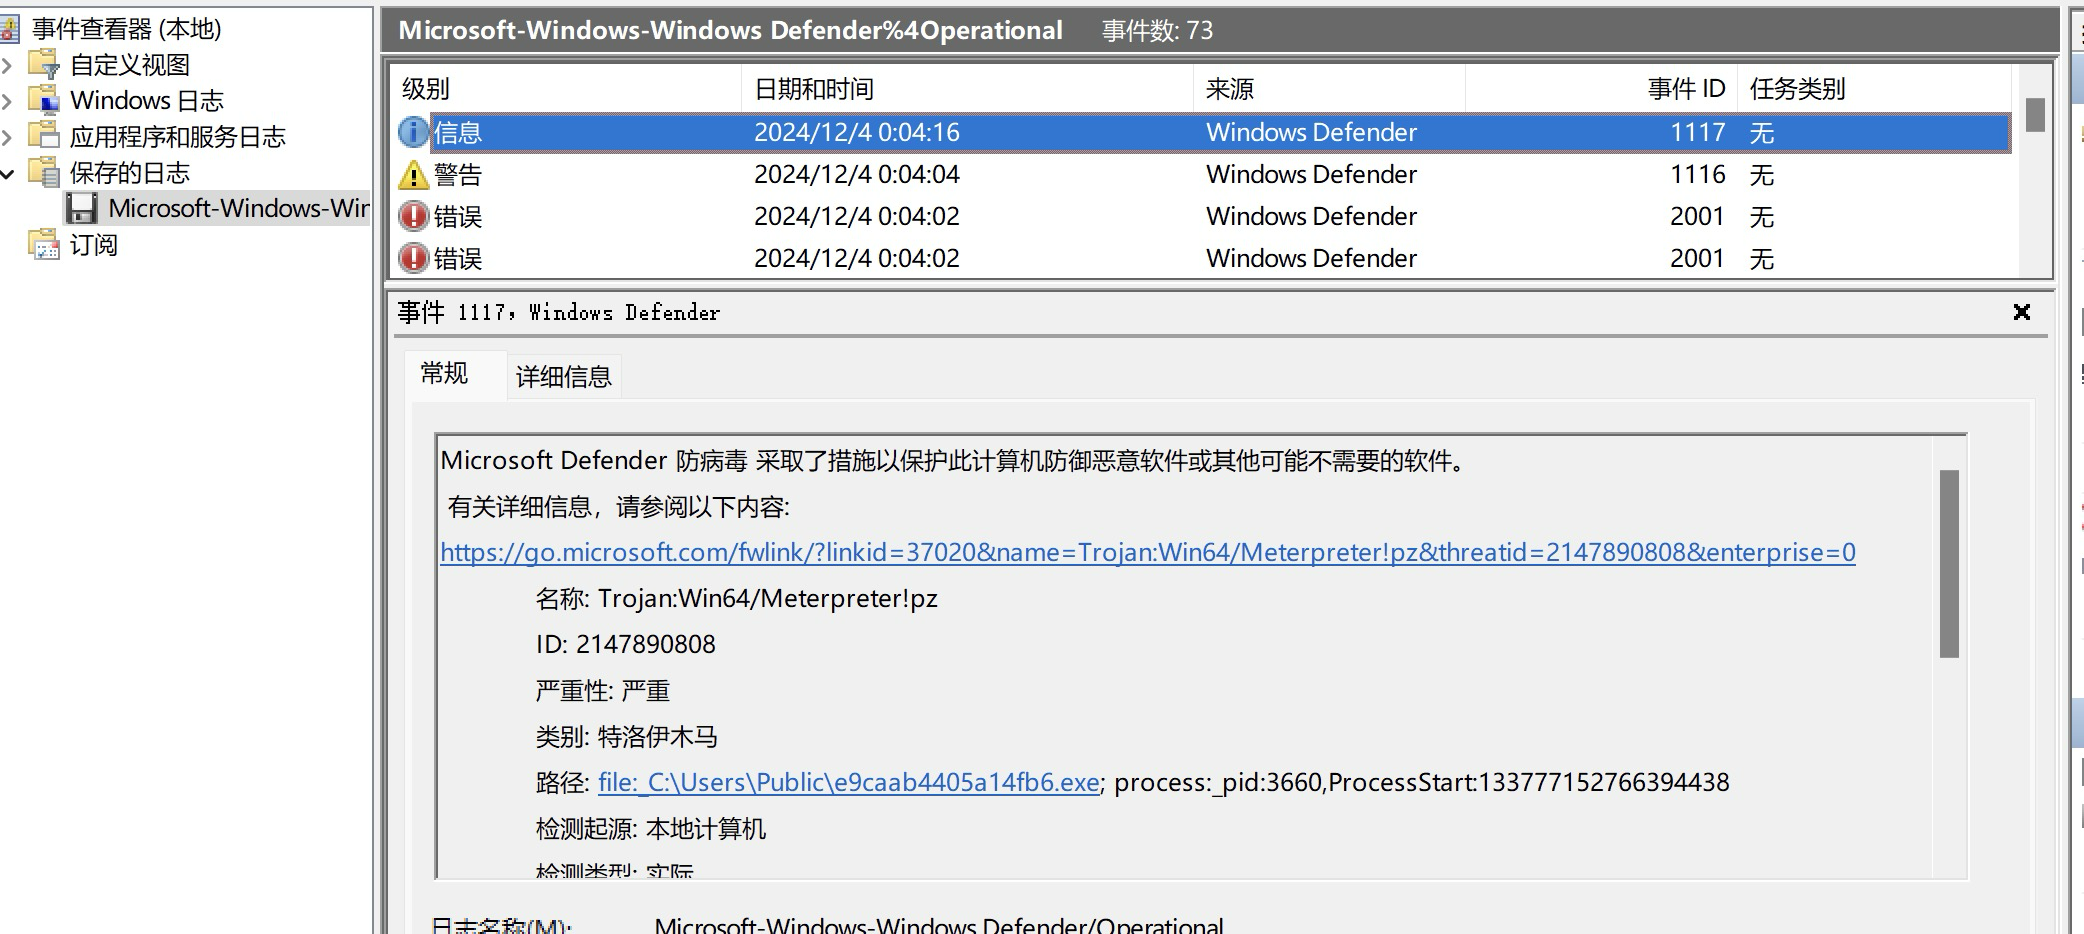Click the threat ID: 2147890808 line
The image size is (2084, 934).
[626, 644]
